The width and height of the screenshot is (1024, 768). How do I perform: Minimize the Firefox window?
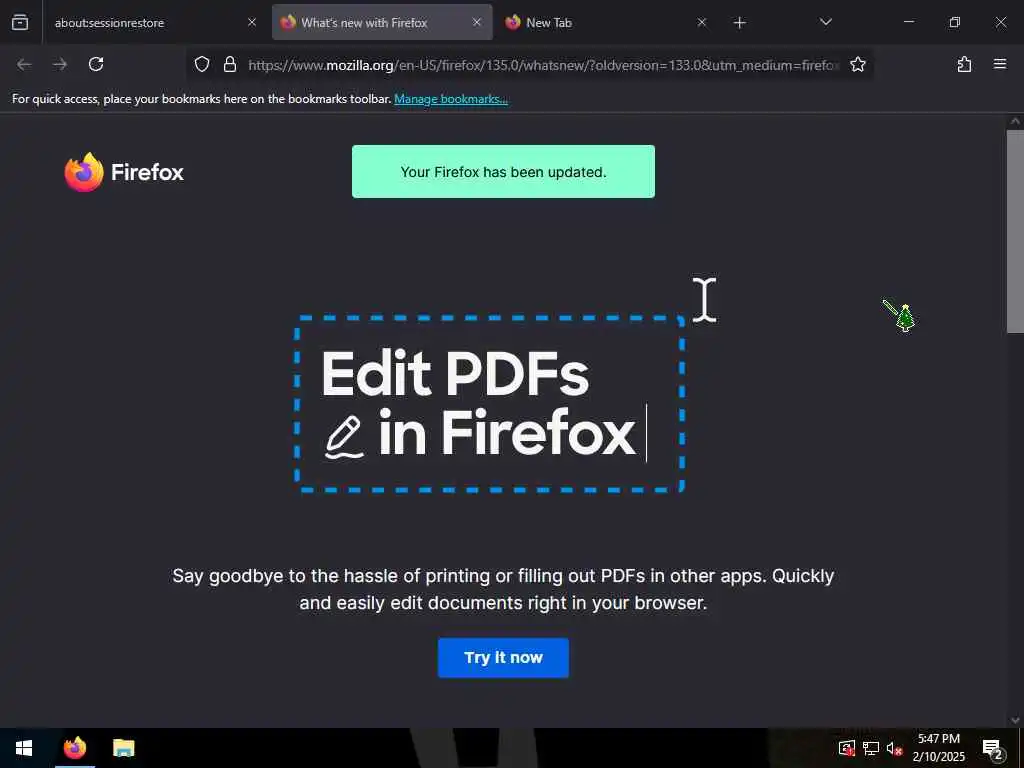click(908, 22)
